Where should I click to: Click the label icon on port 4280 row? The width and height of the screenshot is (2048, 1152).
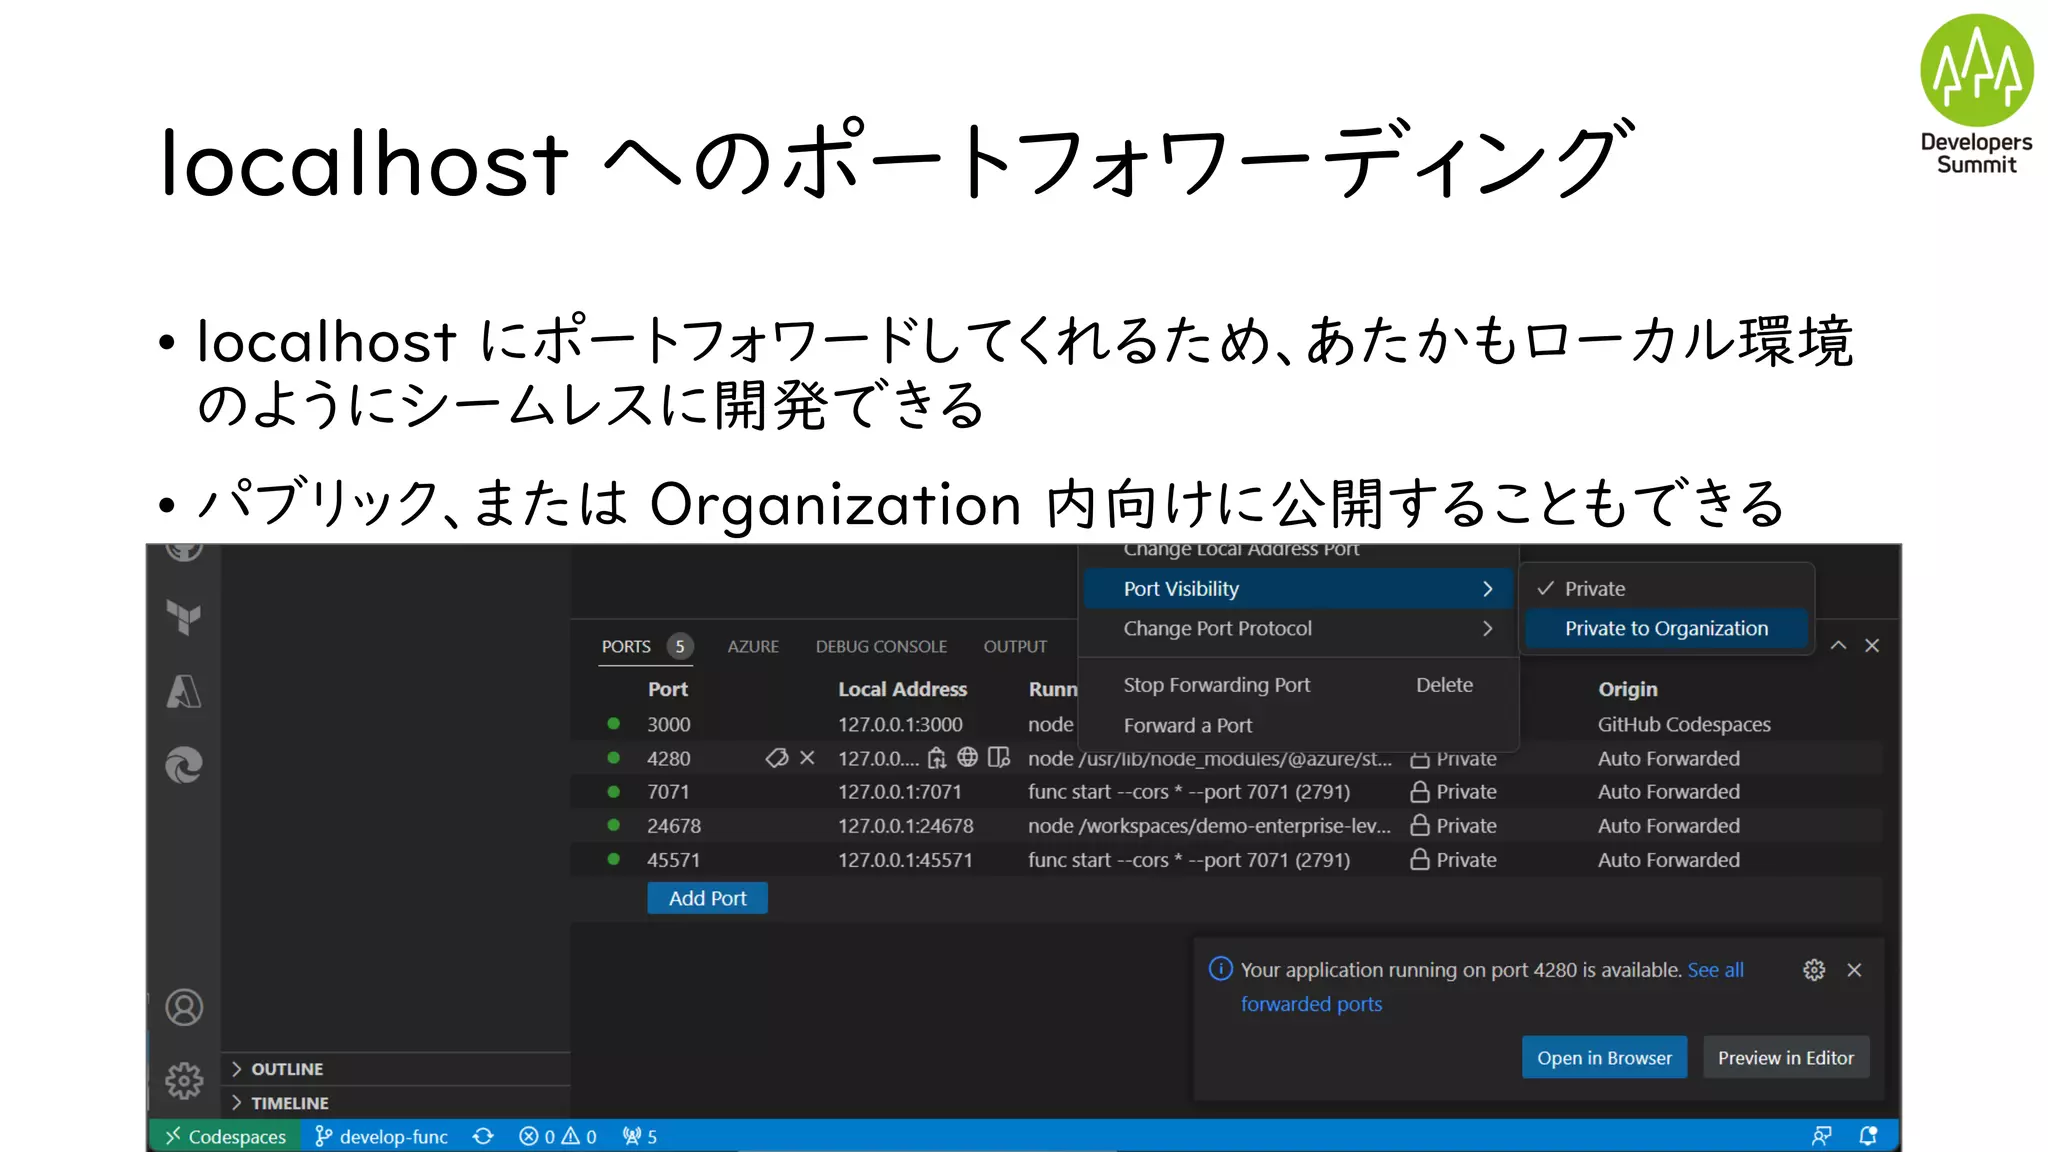777,758
